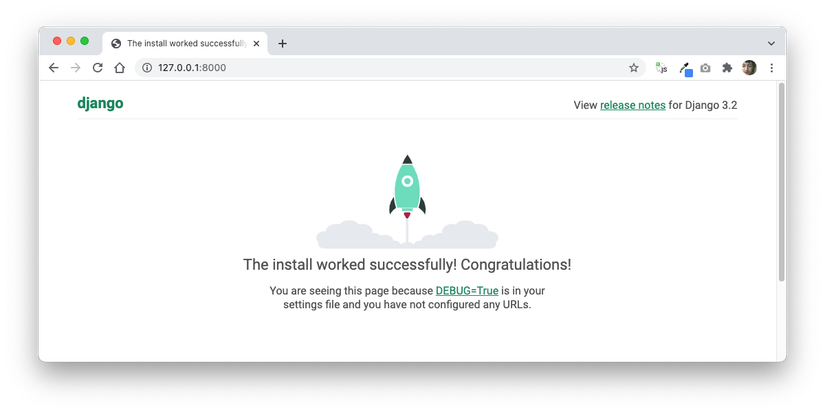This screenshot has width=825, height=413.
Task: Select 'The install worked successfully' tab
Action: pyautogui.click(x=185, y=44)
